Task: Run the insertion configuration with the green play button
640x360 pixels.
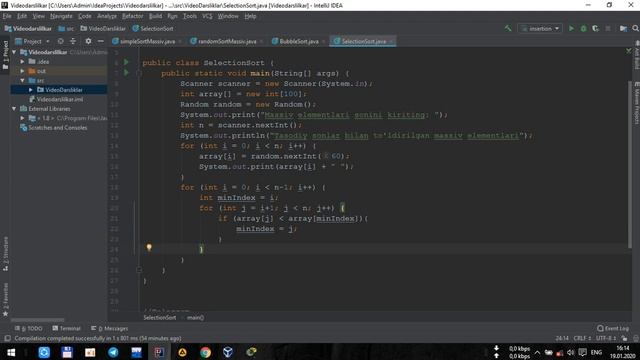Action: click(571, 29)
